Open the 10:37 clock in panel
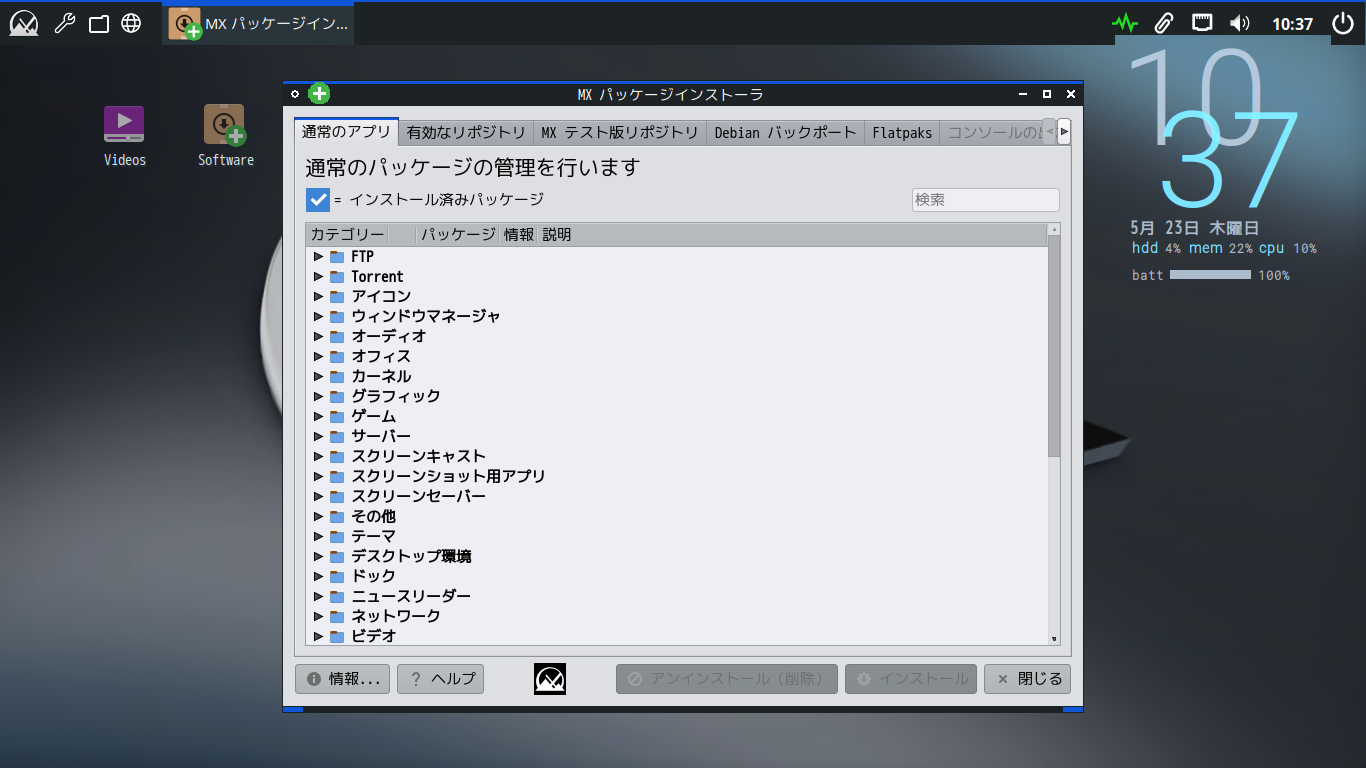Viewport: 1366px width, 768px height. [1292, 24]
